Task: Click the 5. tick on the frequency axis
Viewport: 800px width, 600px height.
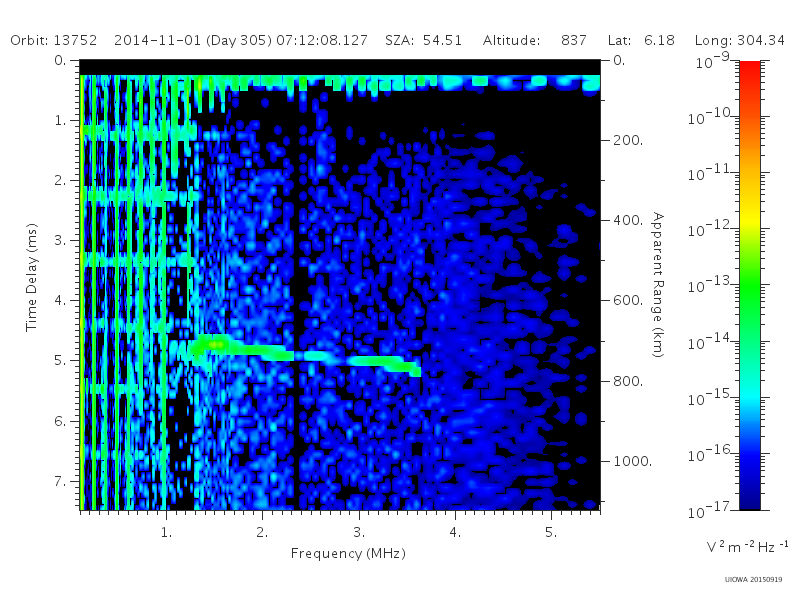Action: 552,532
